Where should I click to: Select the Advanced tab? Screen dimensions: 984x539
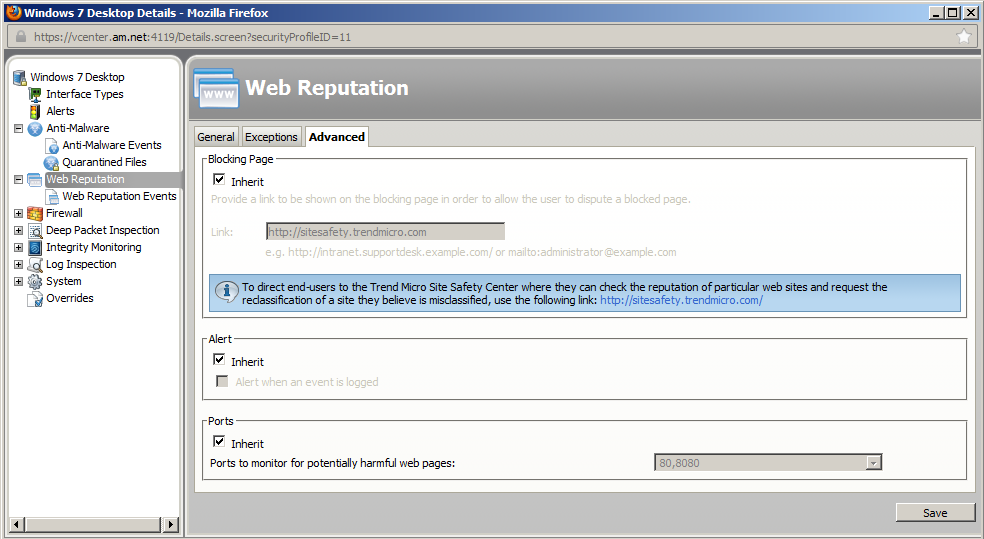[336, 137]
